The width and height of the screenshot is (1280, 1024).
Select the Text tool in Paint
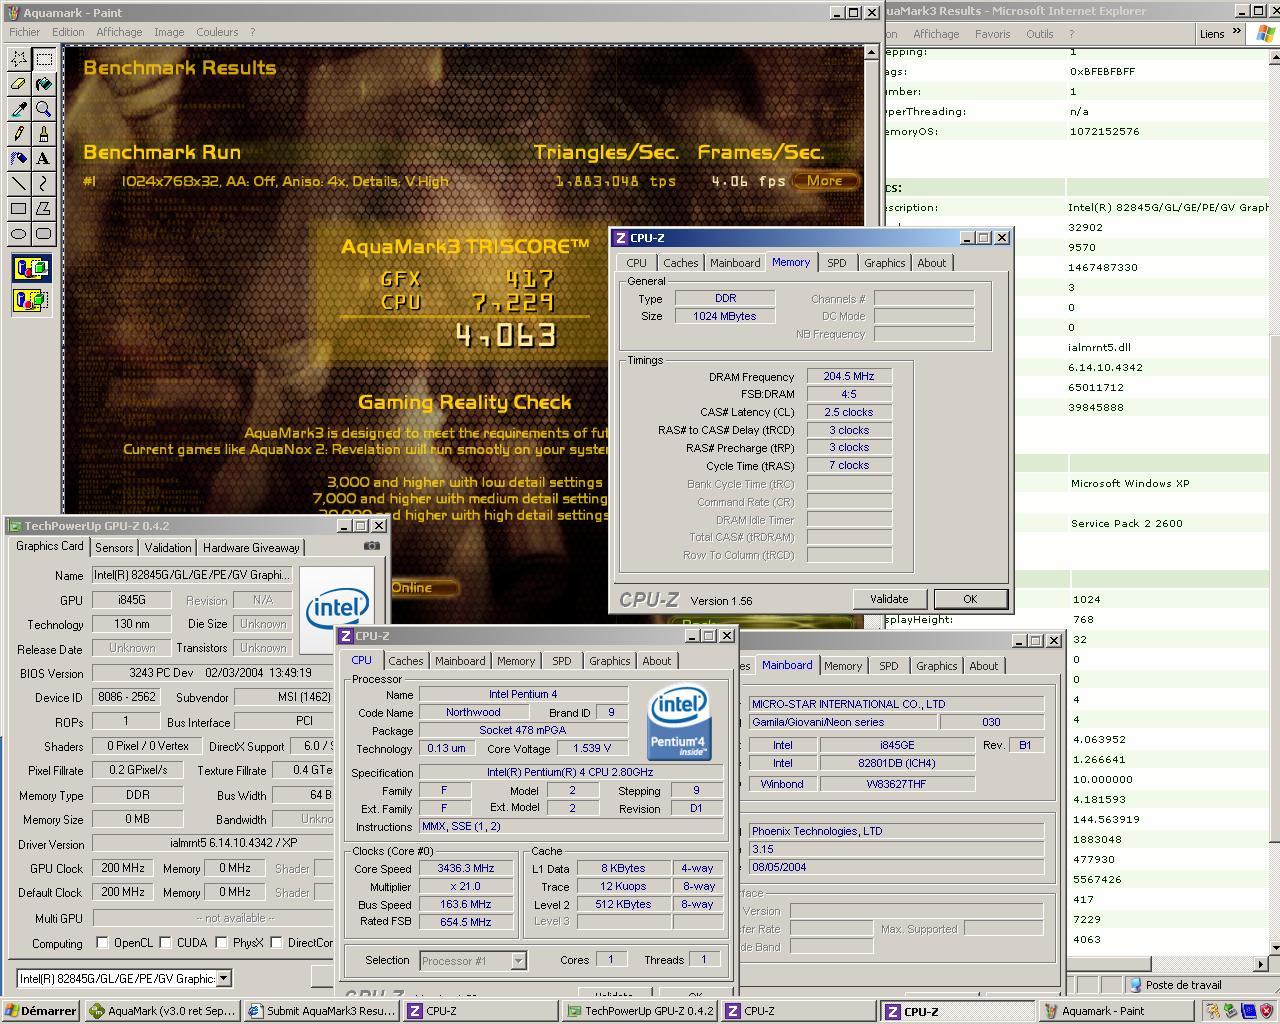(43, 158)
